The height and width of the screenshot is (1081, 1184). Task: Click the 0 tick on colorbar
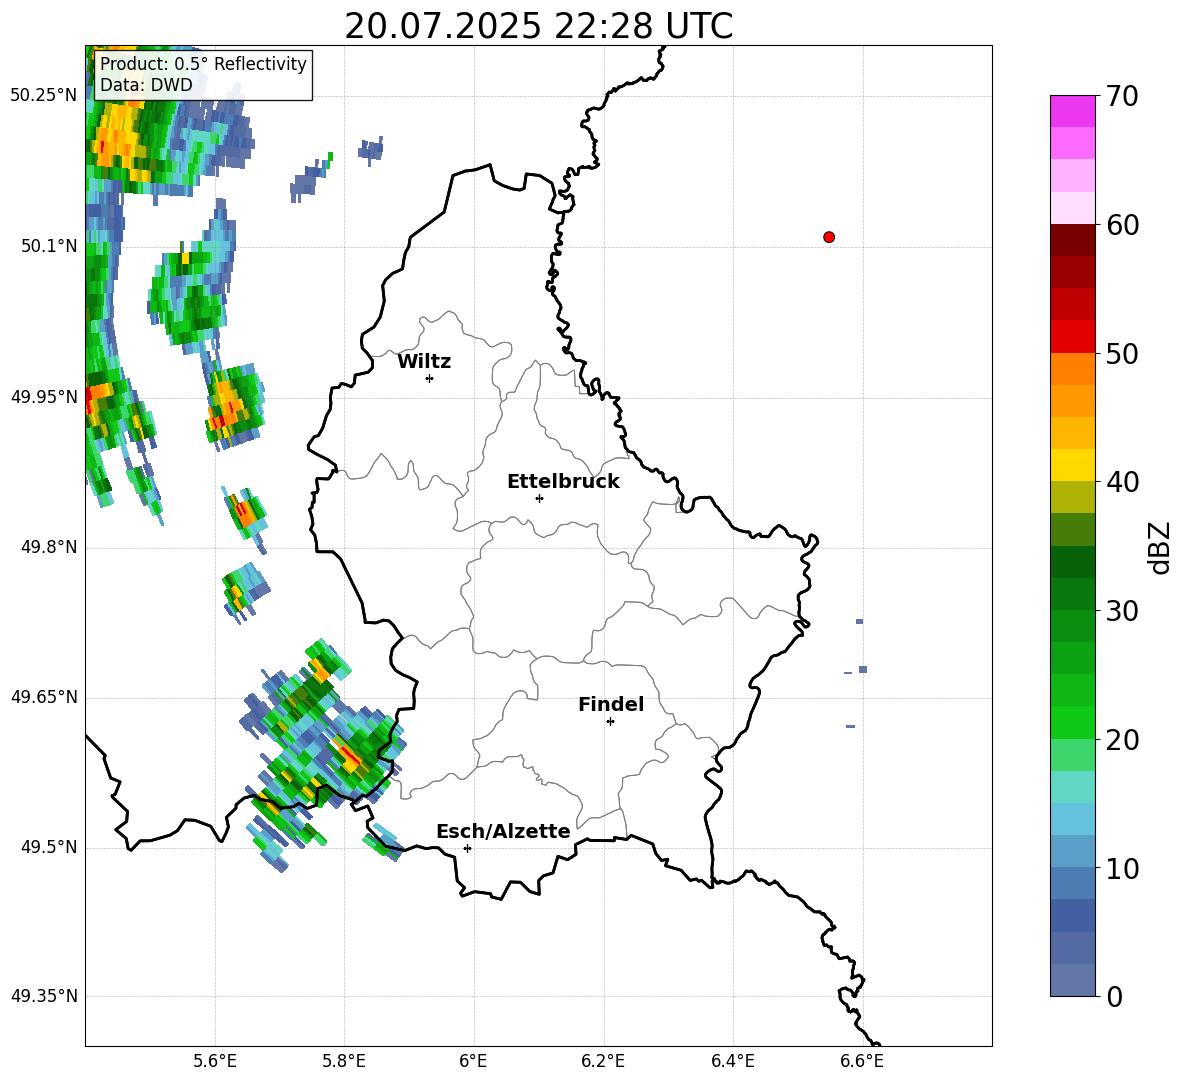click(x=1115, y=997)
